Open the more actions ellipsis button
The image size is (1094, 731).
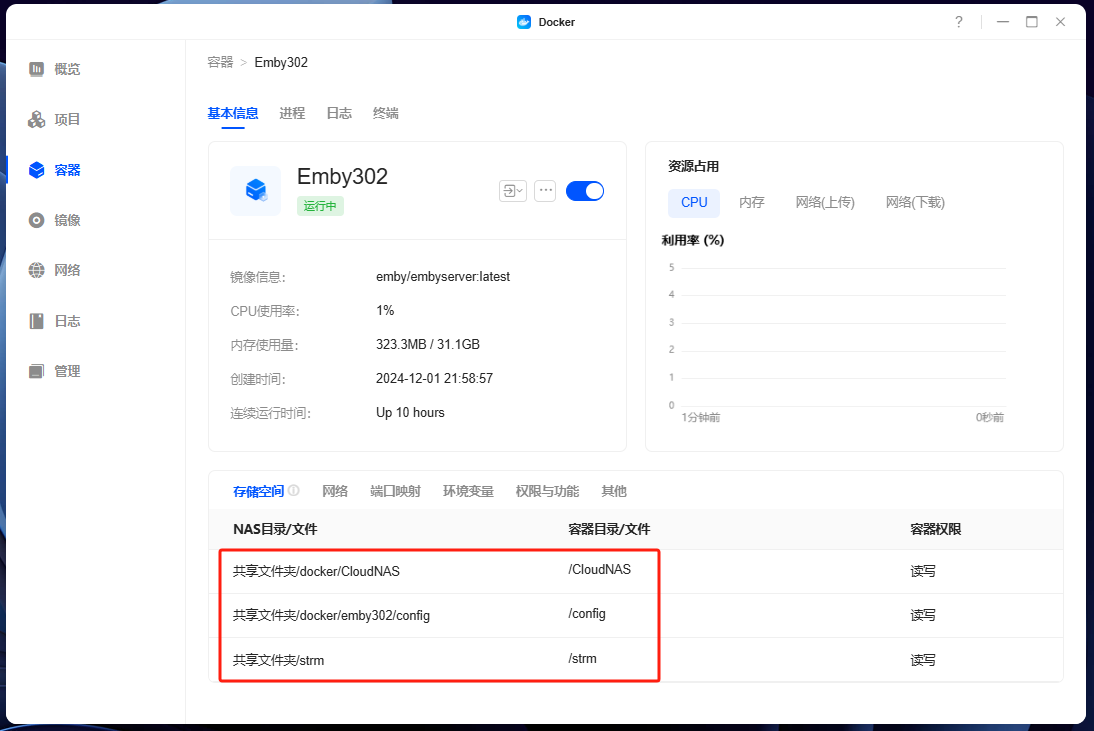545,190
